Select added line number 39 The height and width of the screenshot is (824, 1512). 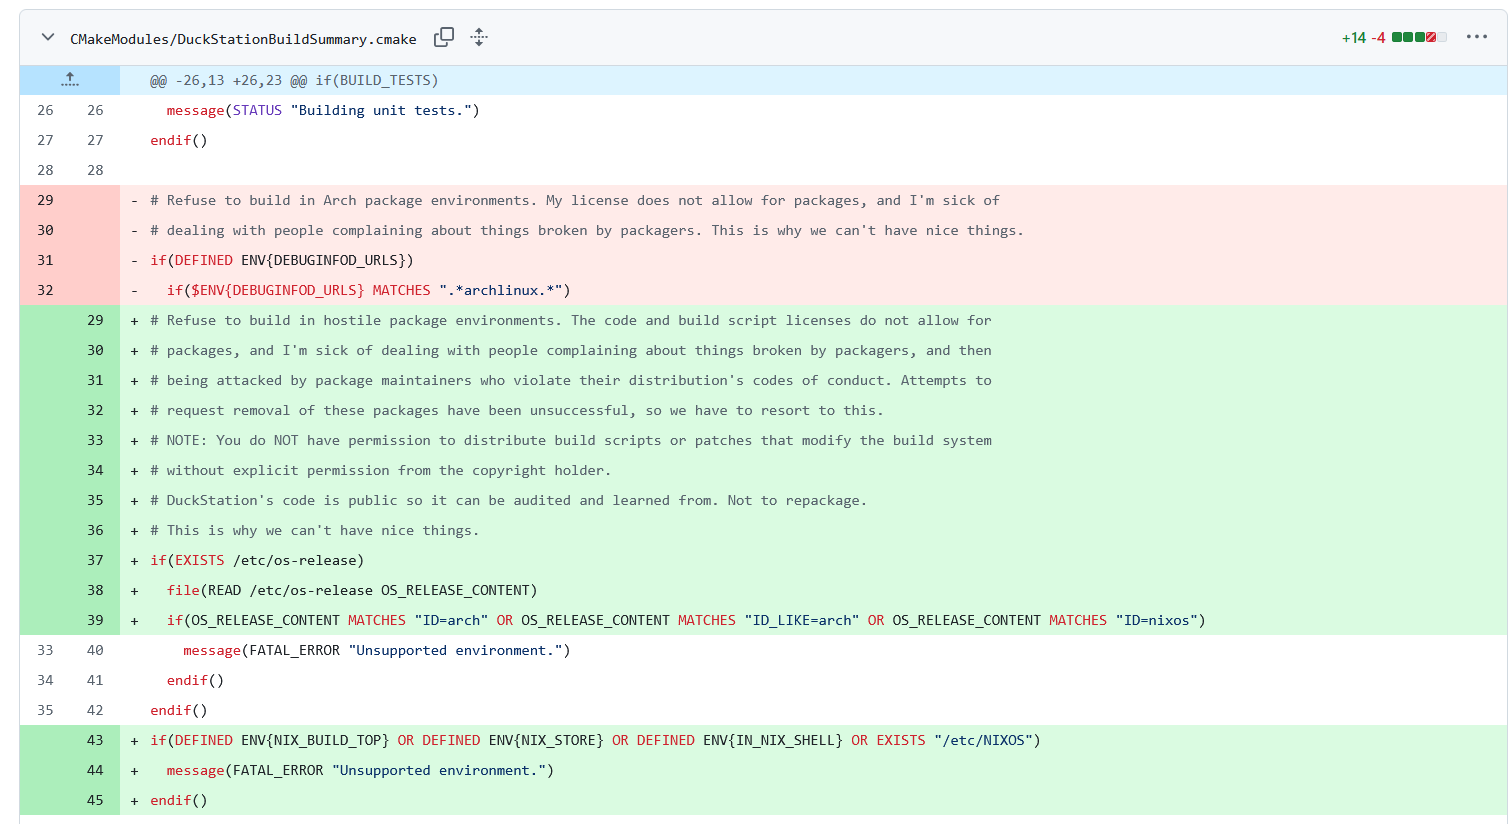95,620
